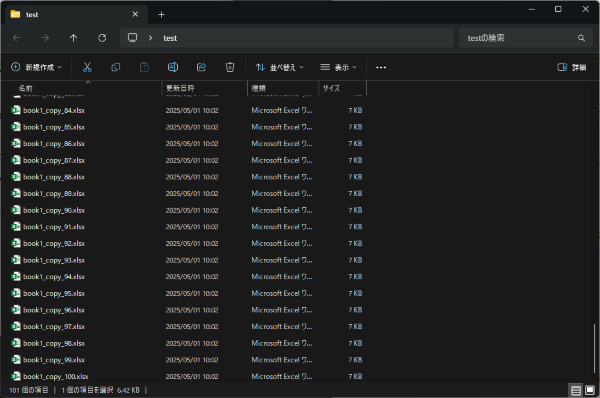Open the 新規作成 dropdown
The width and height of the screenshot is (600, 398).
36,67
